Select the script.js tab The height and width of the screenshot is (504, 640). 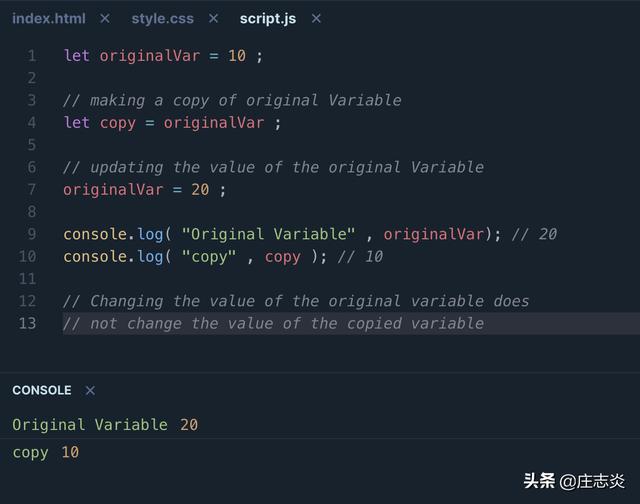click(267, 19)
